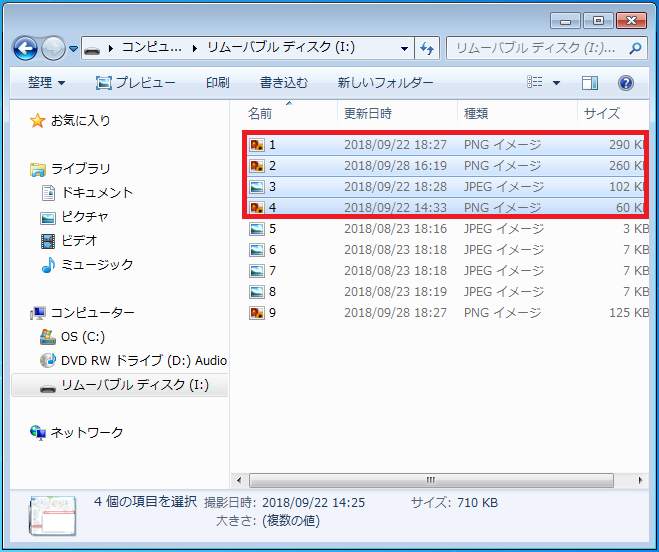Open ピクチャ library
The width and height of the screenshot is (659, 552).
[x=84, y=217]
